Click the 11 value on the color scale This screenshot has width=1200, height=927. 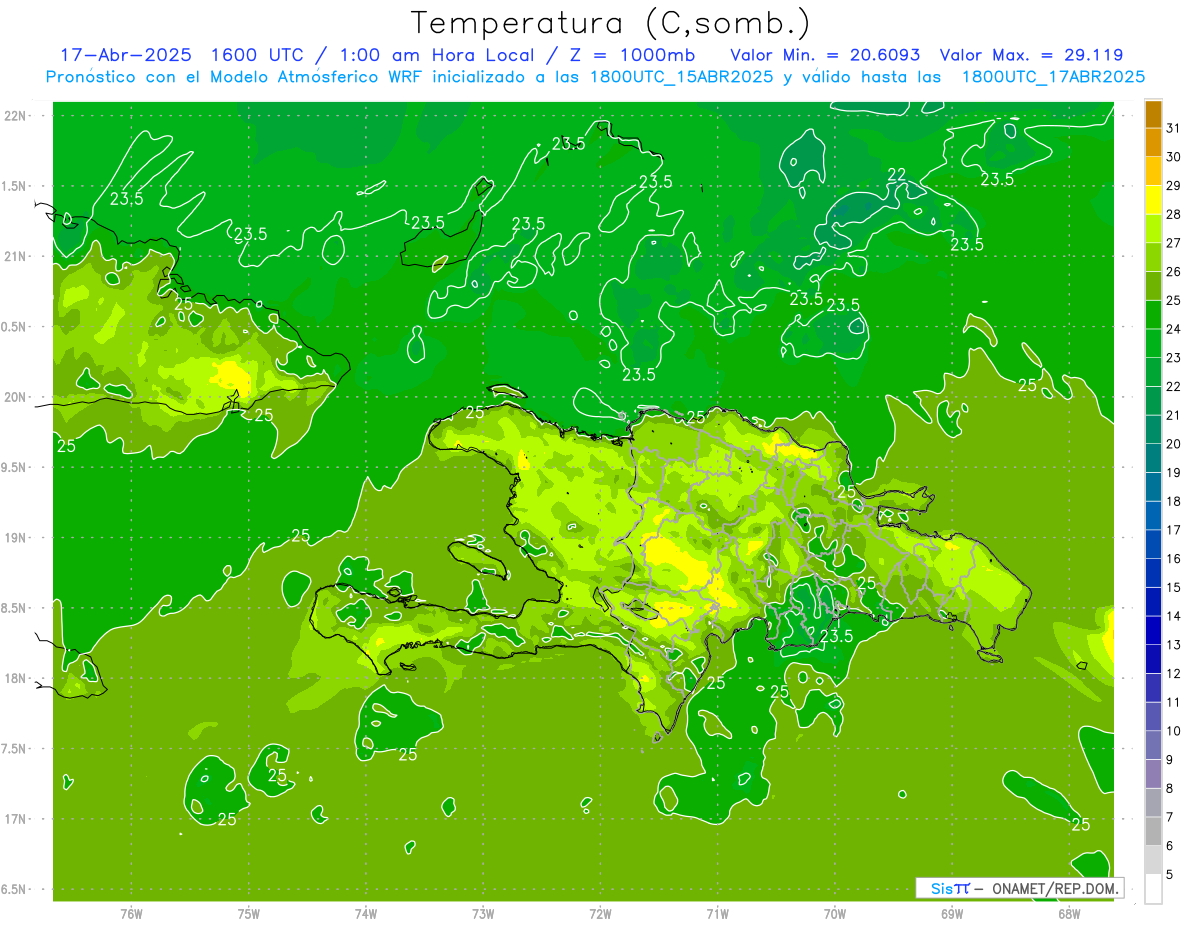click(1174, 703)
